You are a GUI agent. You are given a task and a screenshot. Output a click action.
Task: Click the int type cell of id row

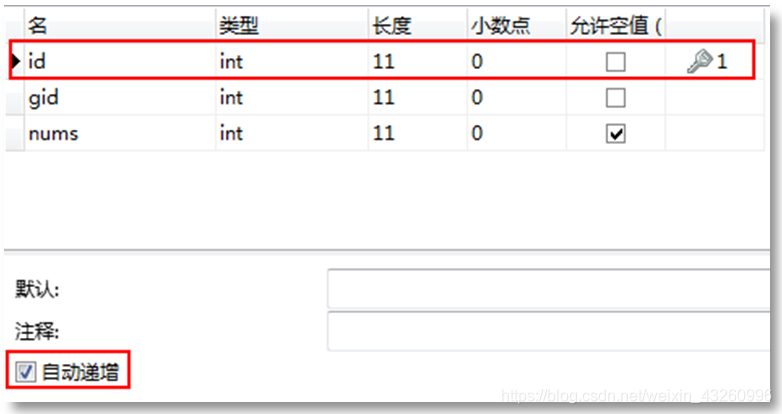[x=292, y=61]
